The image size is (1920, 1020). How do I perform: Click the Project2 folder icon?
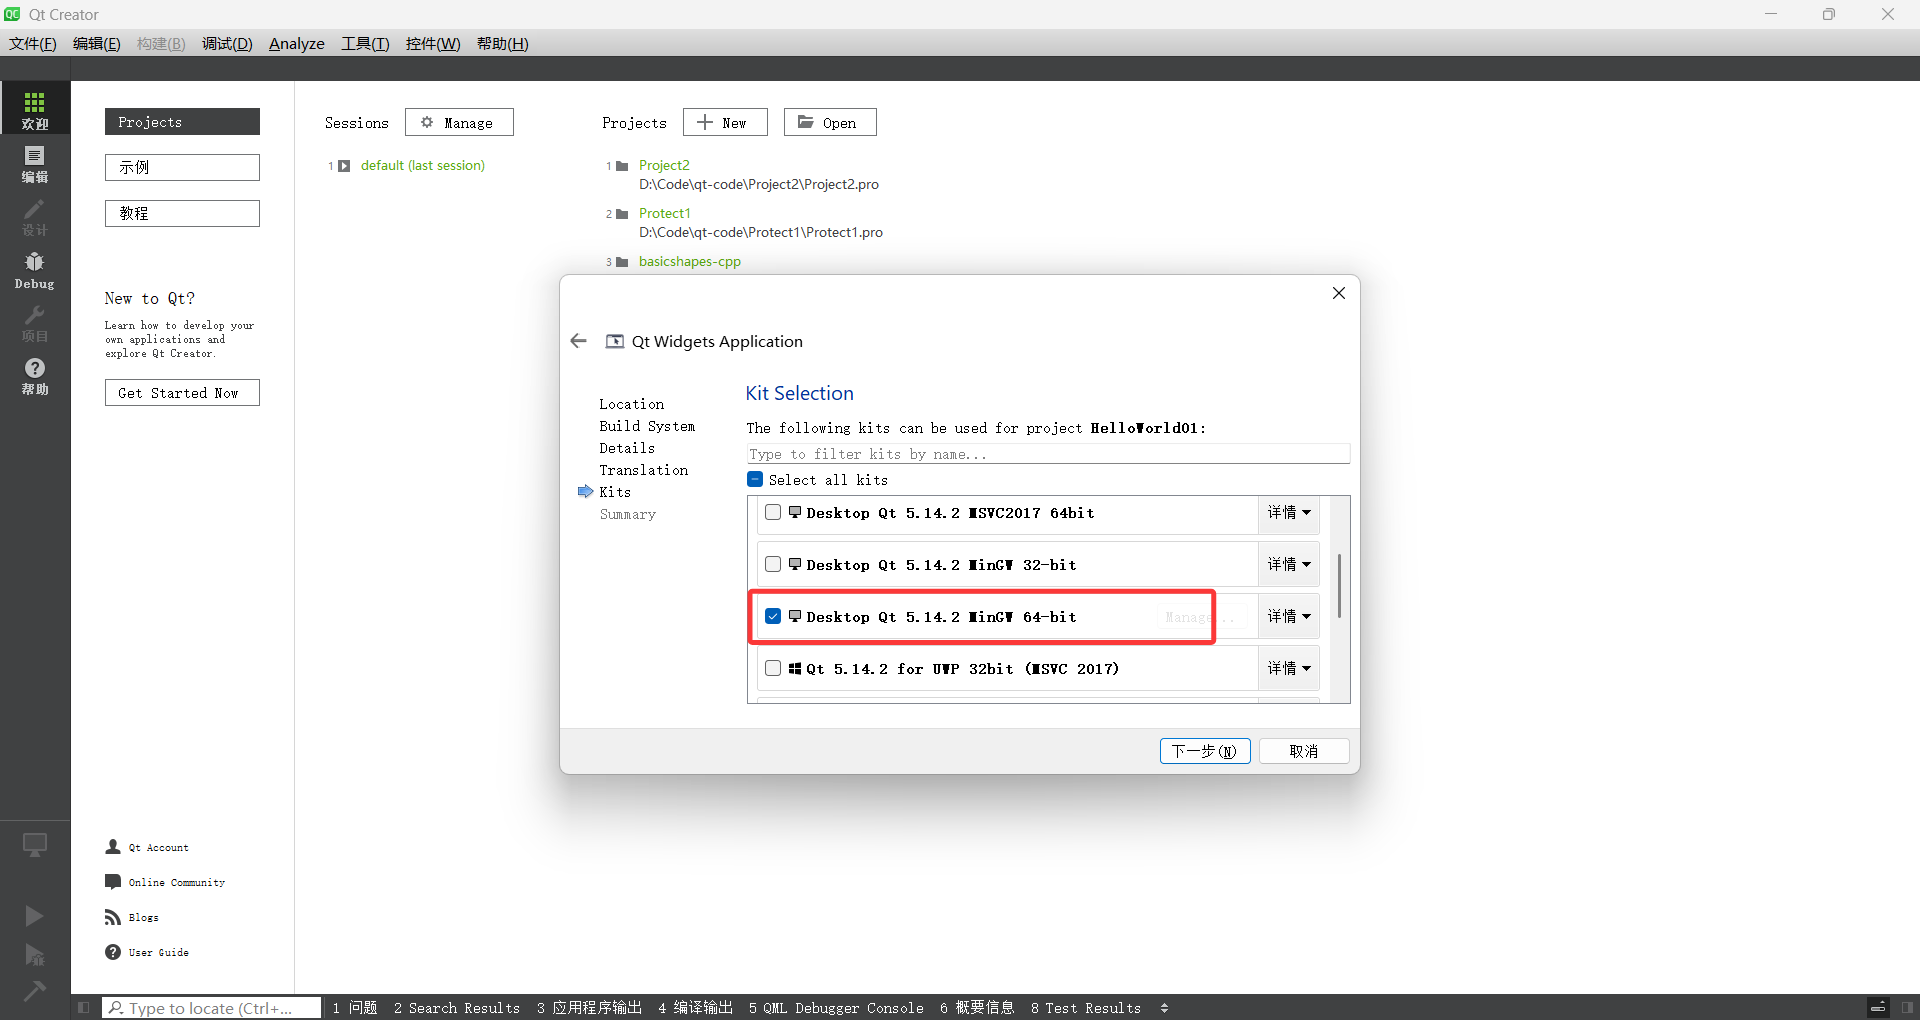click(x=622, y=166)
